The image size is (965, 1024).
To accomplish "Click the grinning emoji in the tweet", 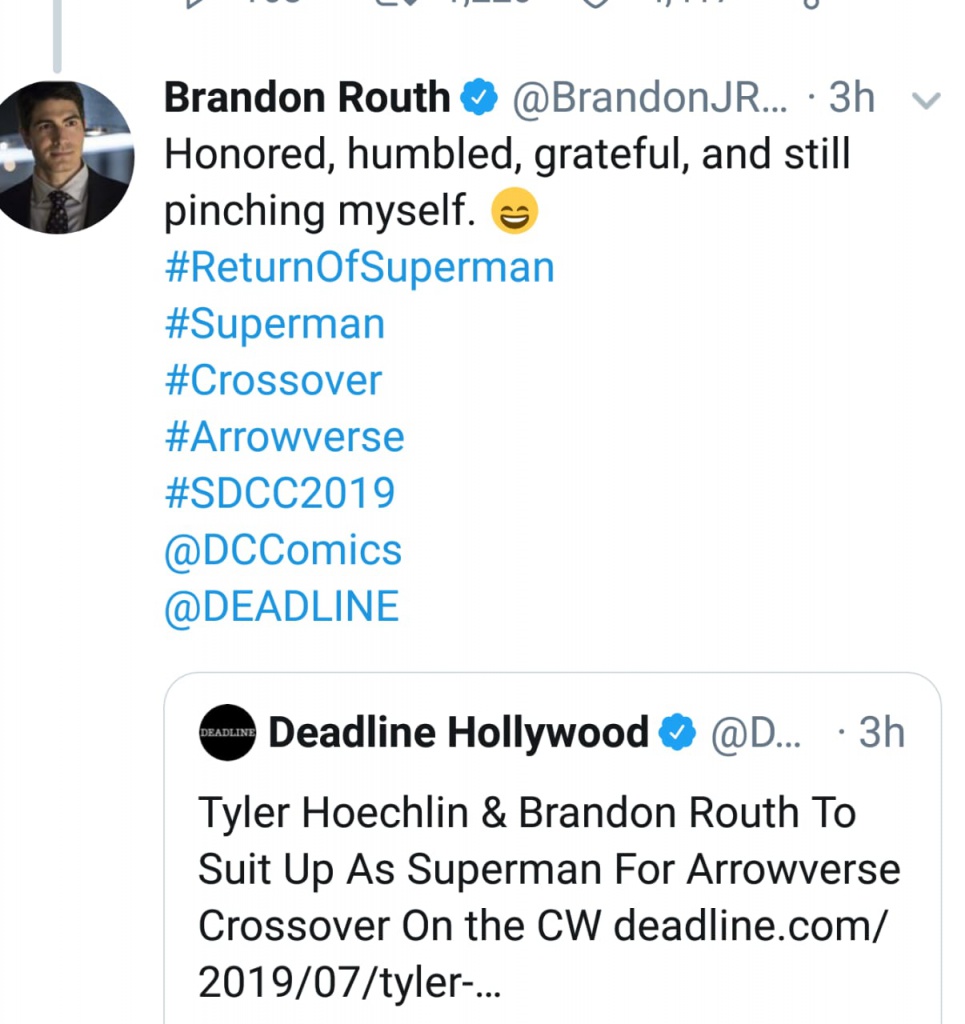I will (x=515, y=211).
